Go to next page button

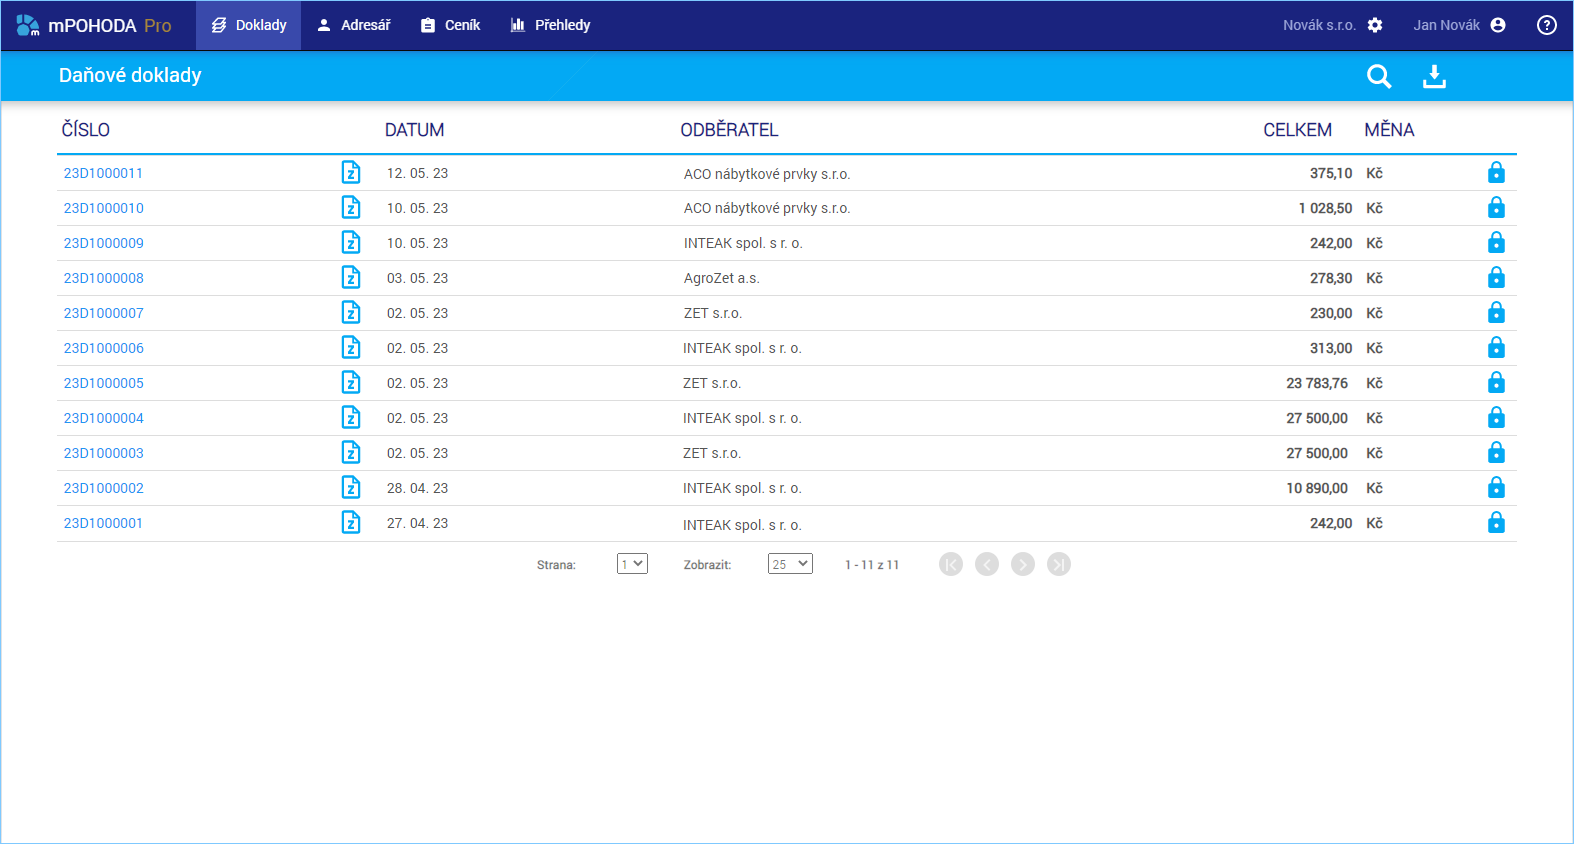(x=1023, y=564)
